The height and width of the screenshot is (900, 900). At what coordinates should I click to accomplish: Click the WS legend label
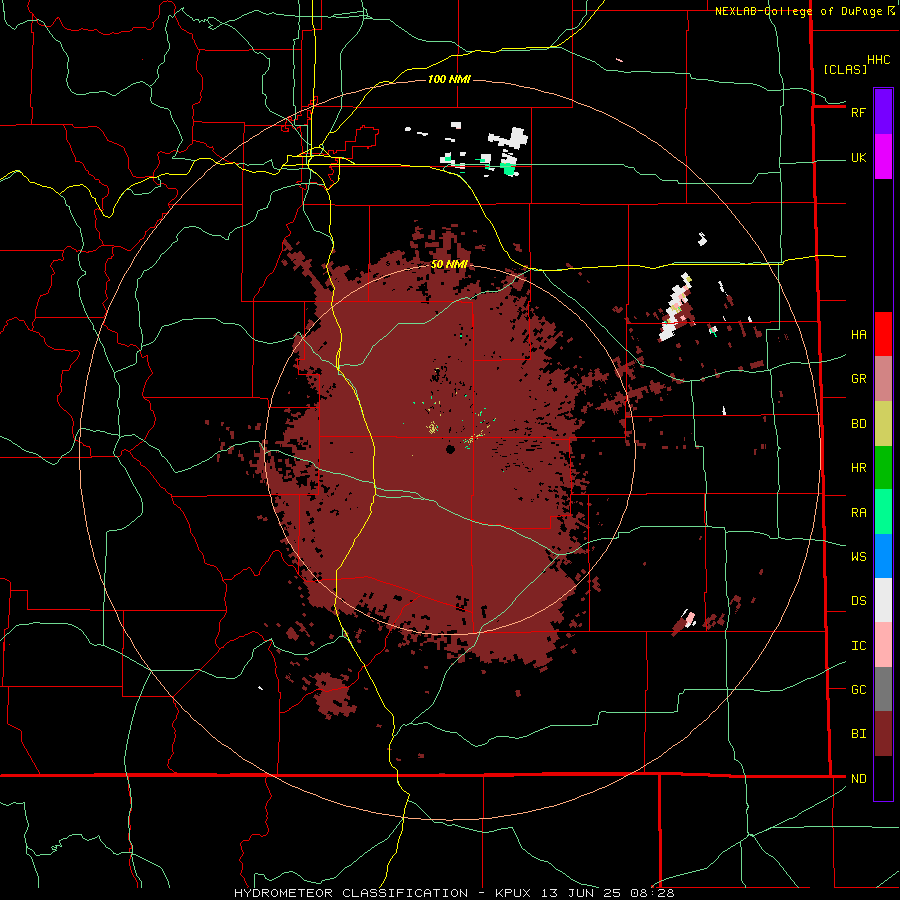[x=858, y=556]
